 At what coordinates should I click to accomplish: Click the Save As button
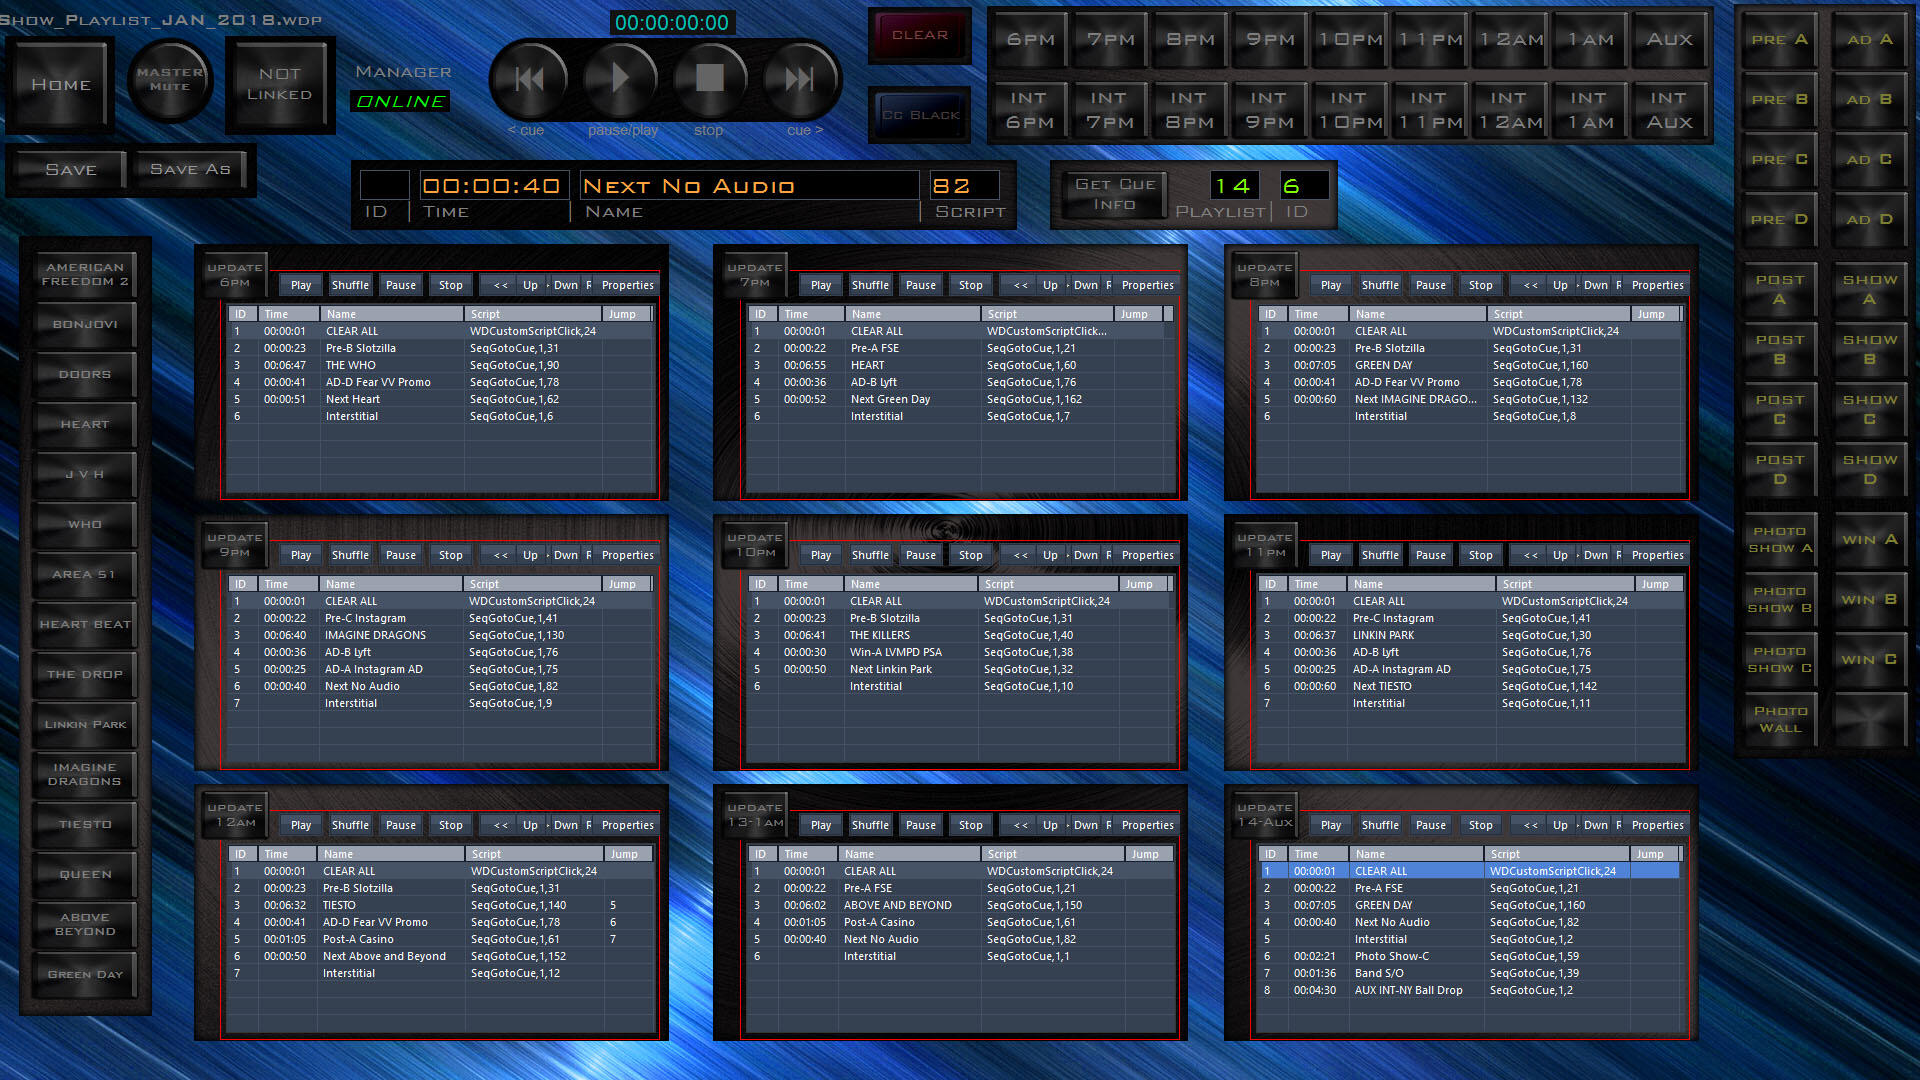(x=190, y=170)
